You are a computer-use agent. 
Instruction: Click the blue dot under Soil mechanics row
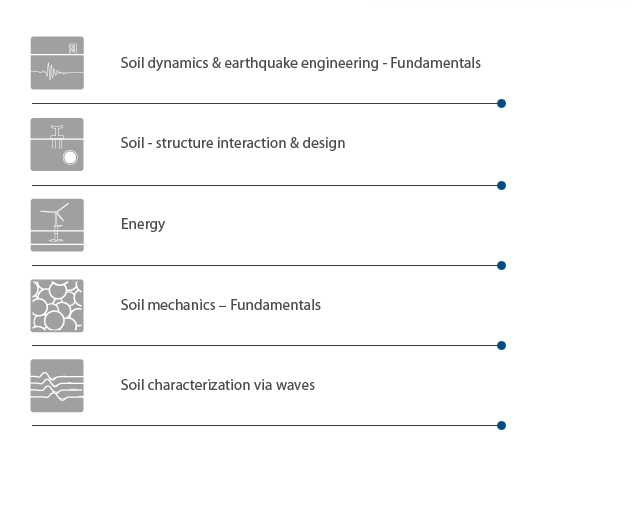coord(502,346)
